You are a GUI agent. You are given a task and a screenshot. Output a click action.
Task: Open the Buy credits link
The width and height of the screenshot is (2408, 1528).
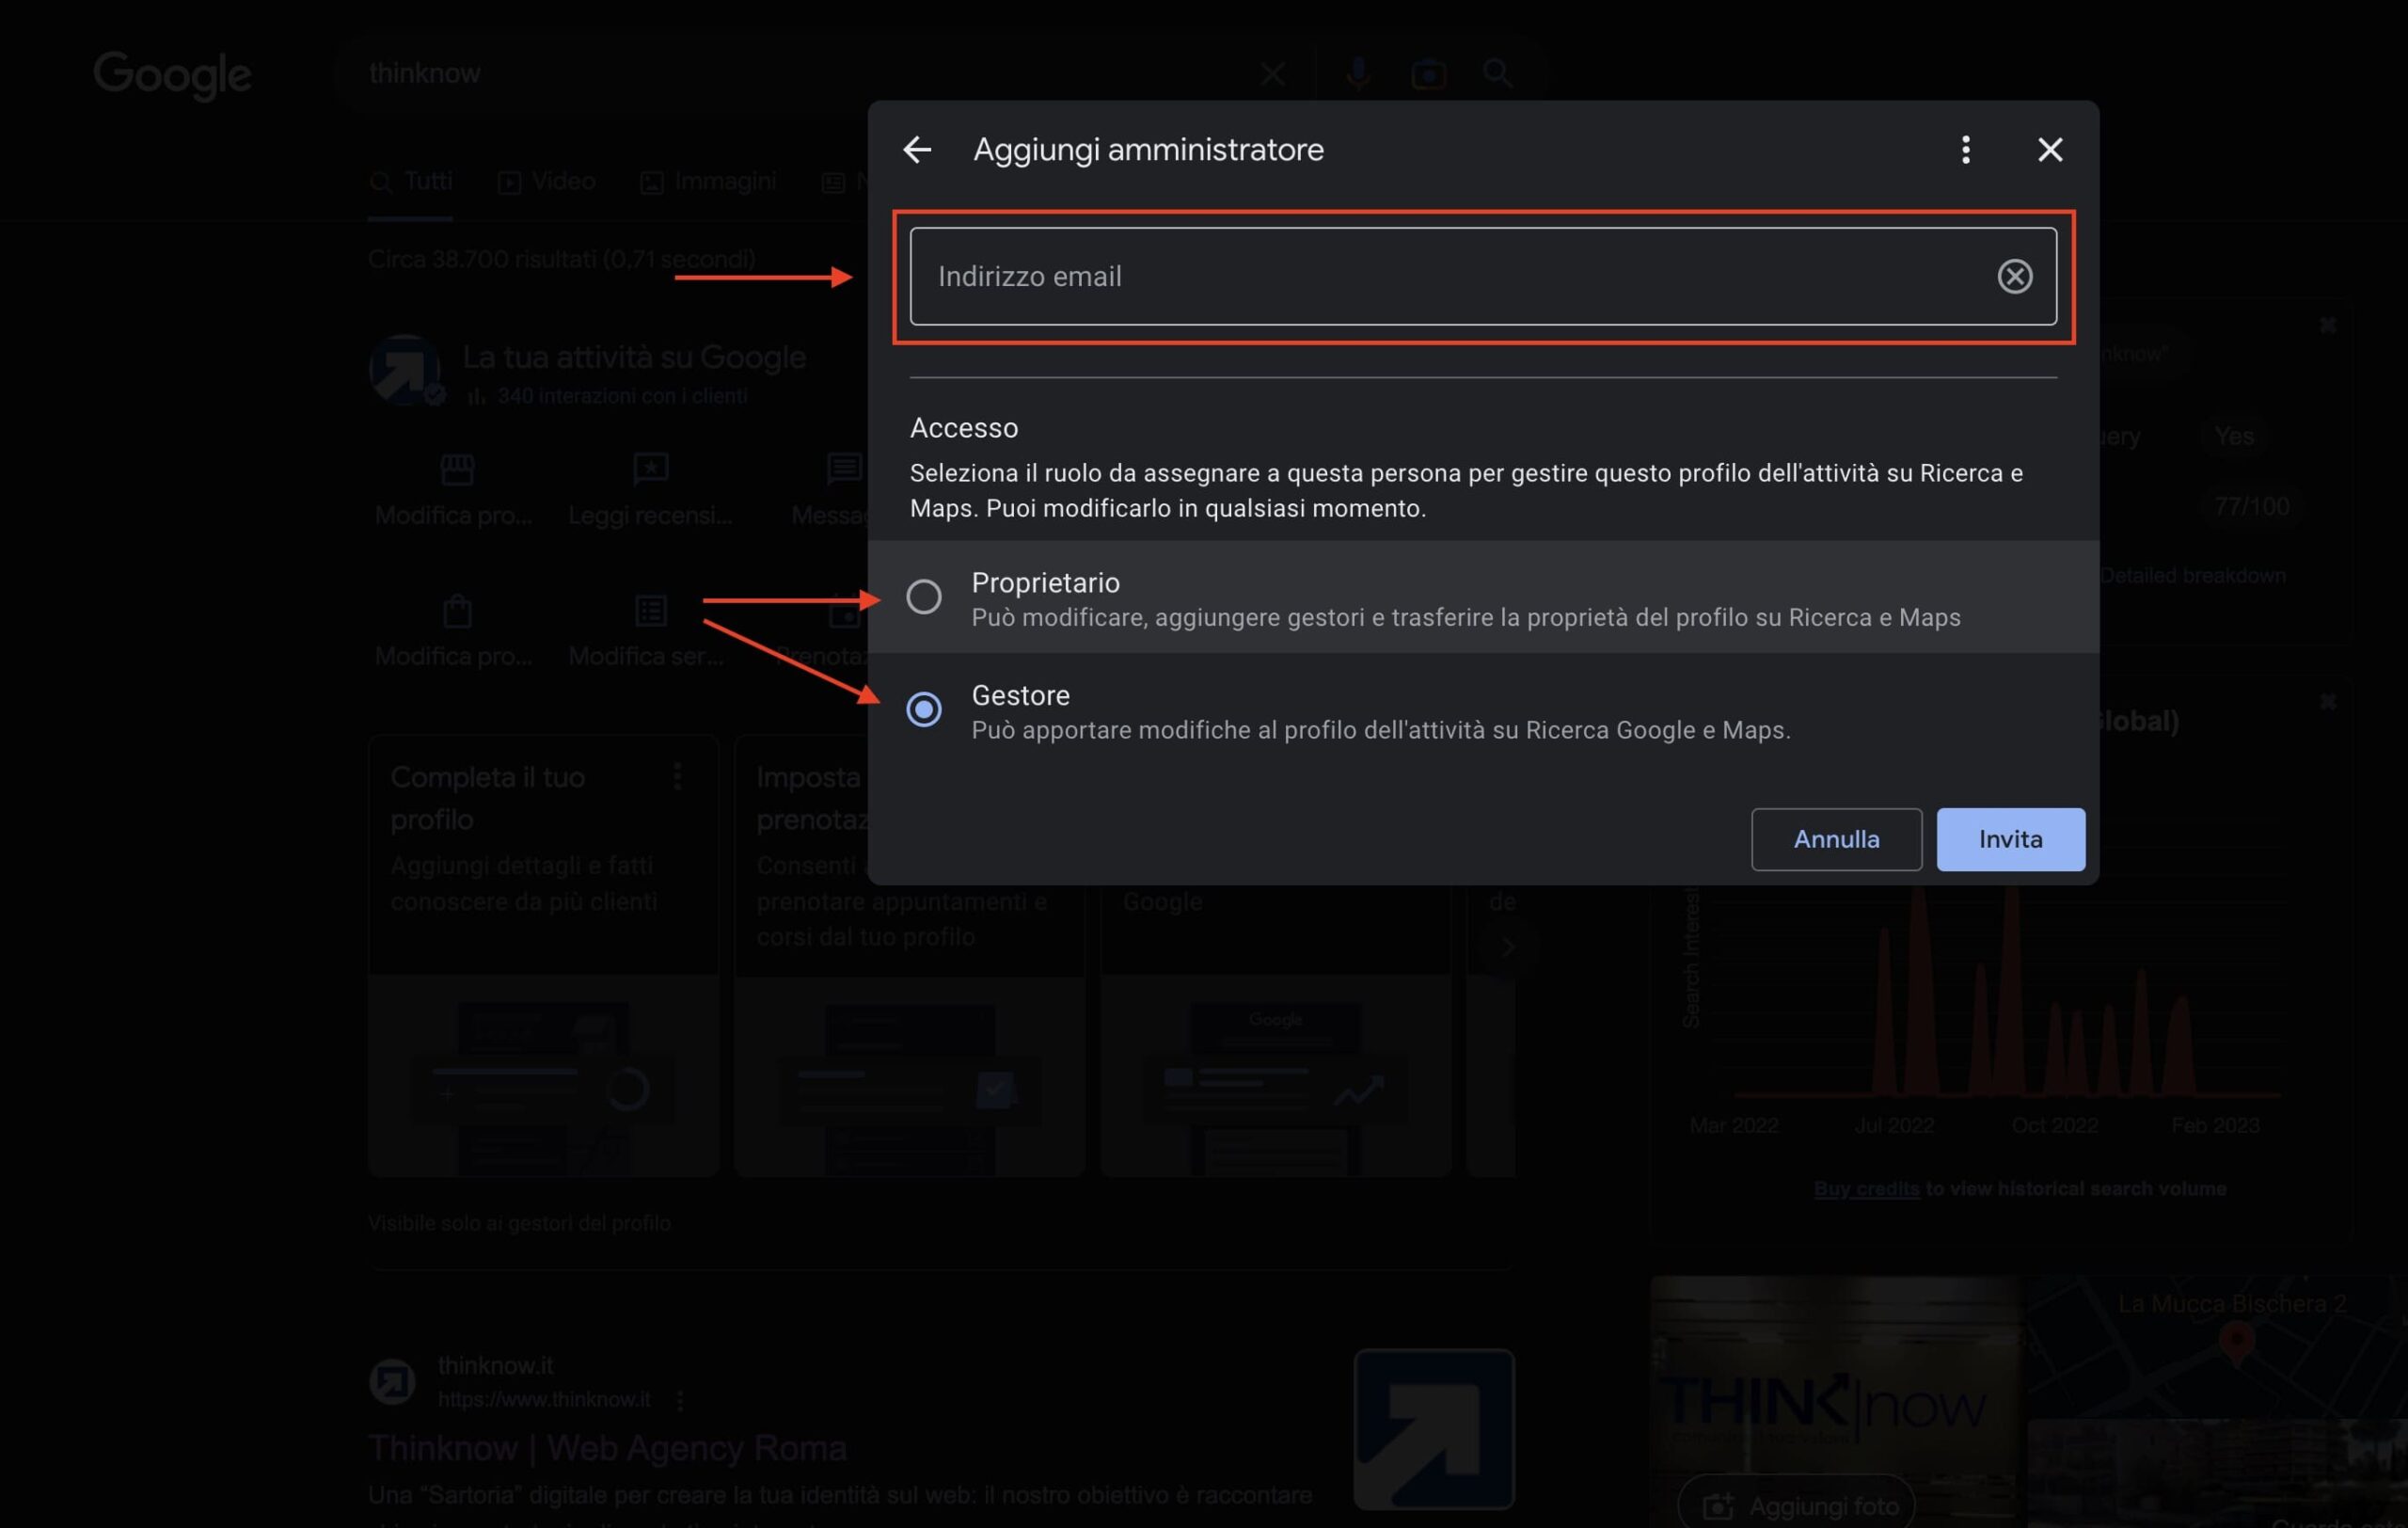pos(1866,1188)
